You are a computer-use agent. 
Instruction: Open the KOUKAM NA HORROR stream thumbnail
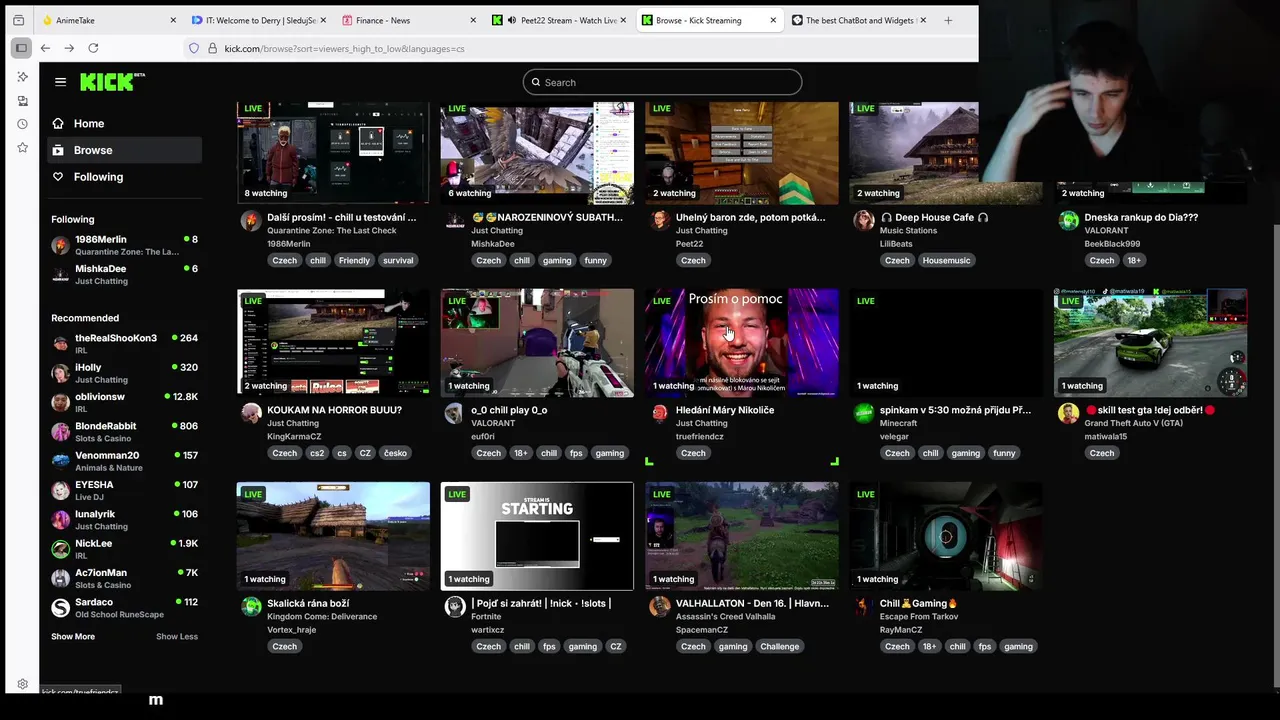[x=333, y=343]
